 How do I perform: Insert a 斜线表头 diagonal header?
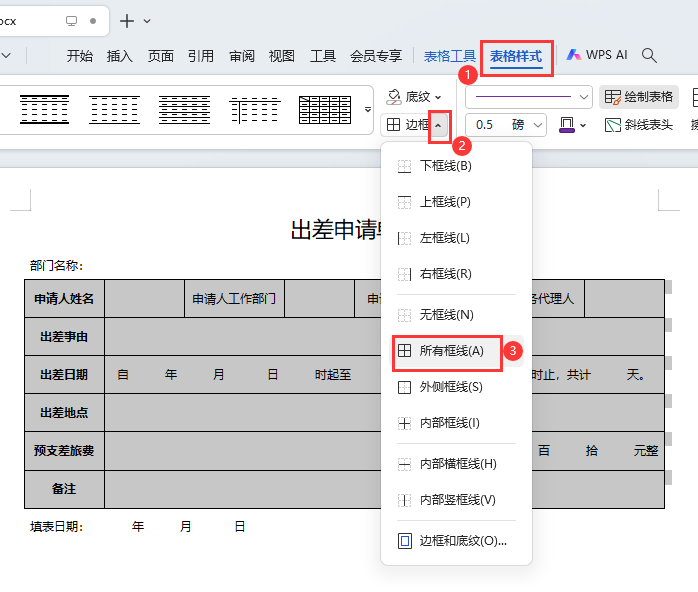(x=639, y=125)
